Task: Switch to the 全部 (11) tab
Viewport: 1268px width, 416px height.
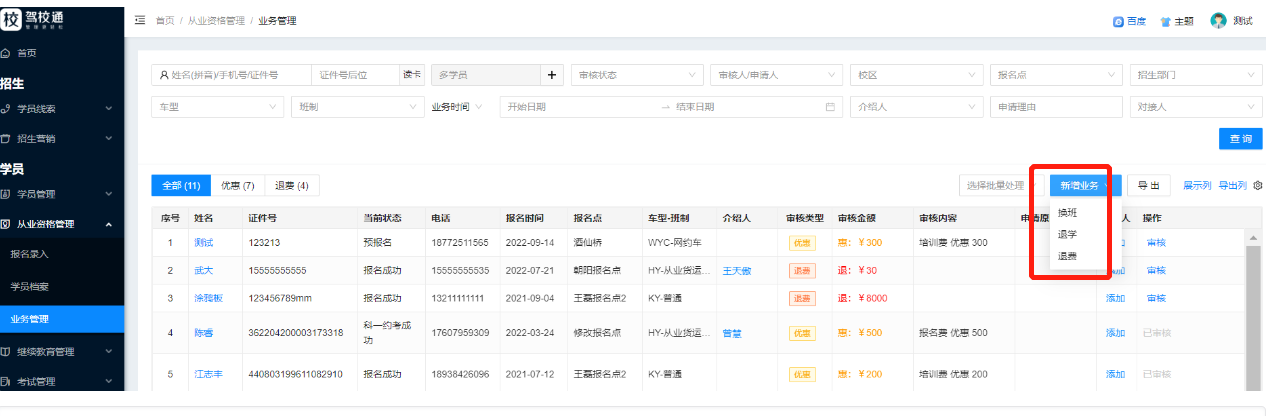Action: click(x=181, y=186)
